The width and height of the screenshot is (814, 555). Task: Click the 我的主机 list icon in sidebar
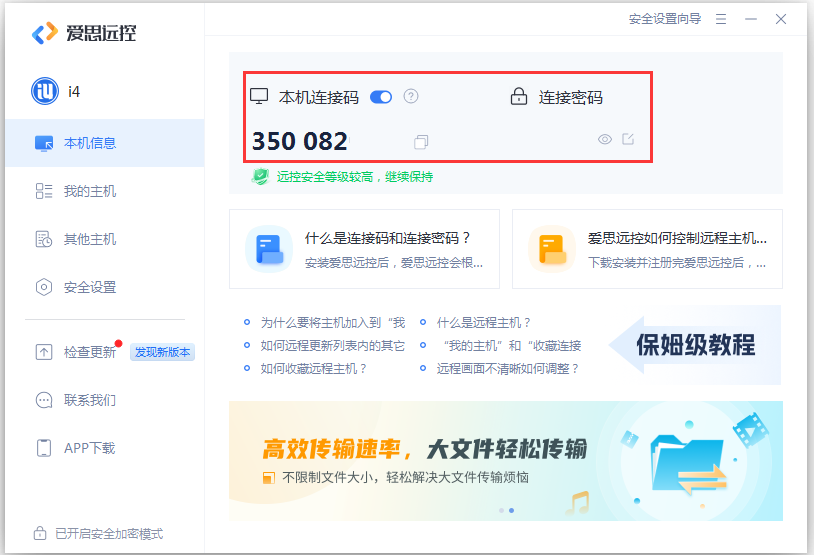tap(44, 191)
